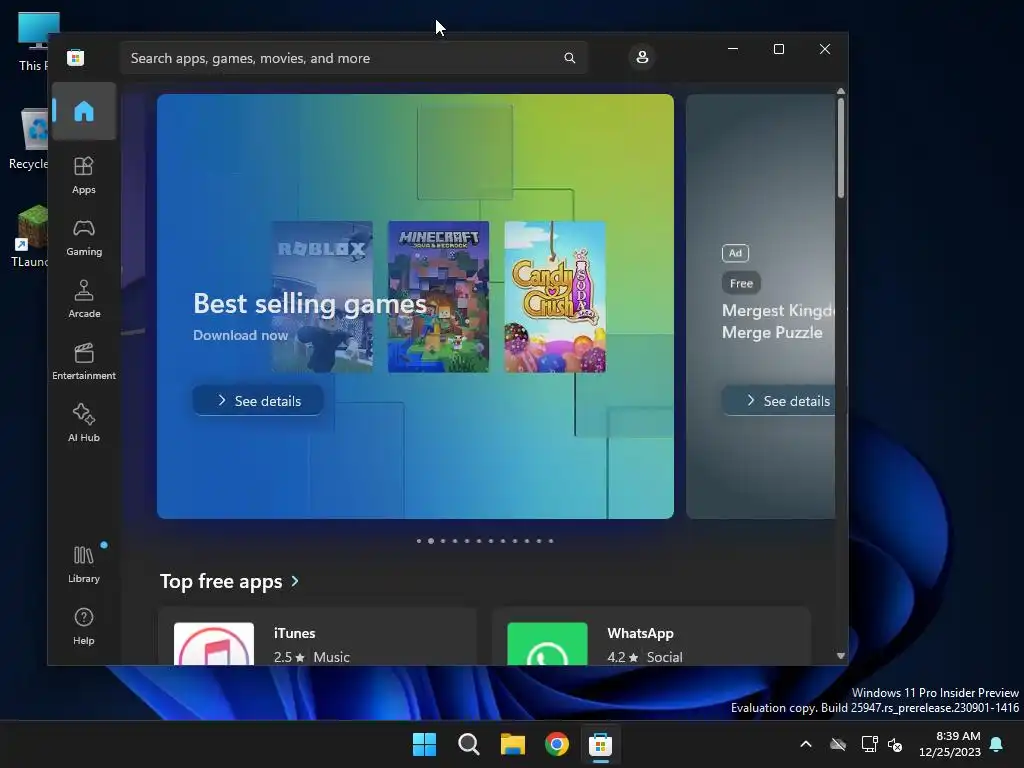Open Help in the Store sidebar
1024x768 pixels.
84,626
